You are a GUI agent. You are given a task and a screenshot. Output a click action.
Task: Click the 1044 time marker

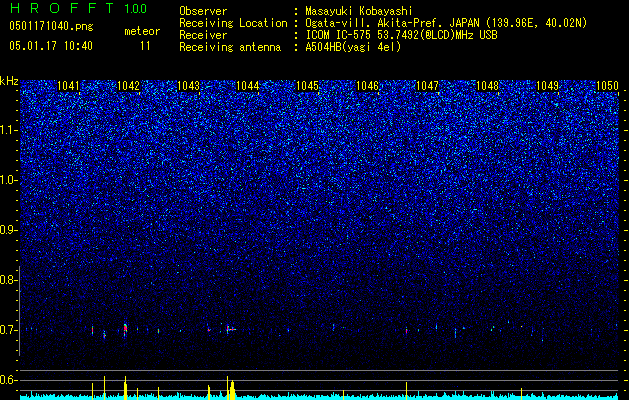pyautogui.click(x=248, y=86)
